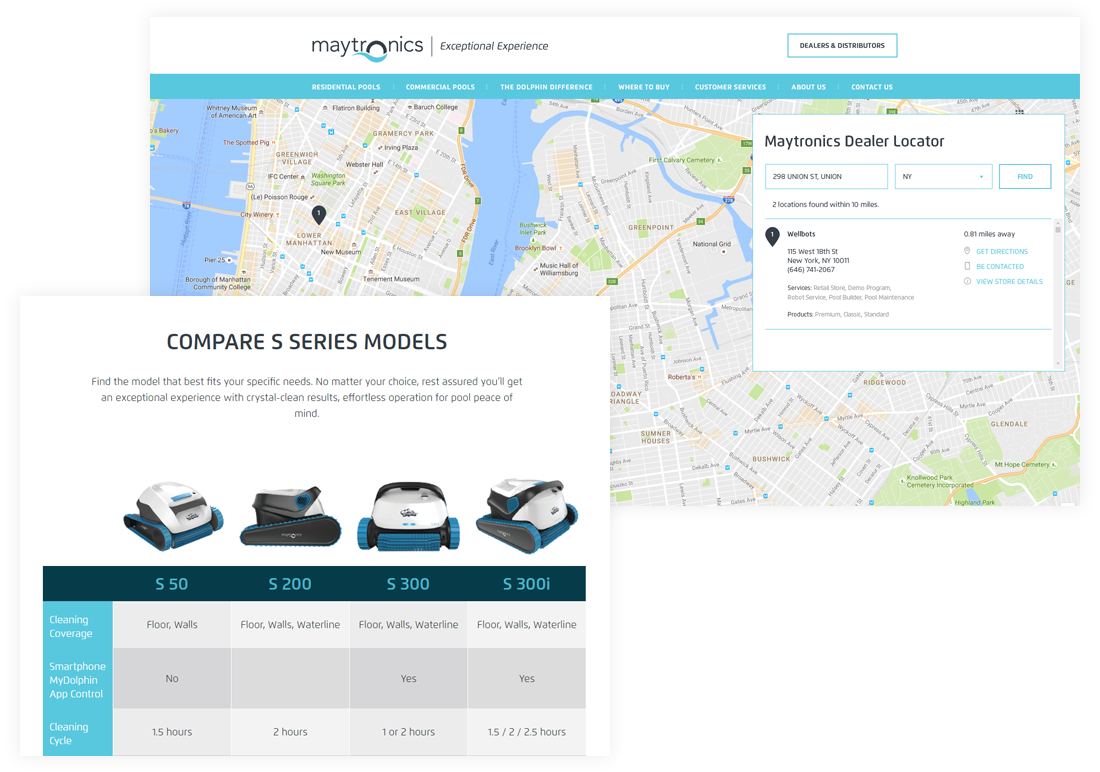Select the S 50 column header
Viewport: 1100px width, 772px height.
click(x=172, y=584)
